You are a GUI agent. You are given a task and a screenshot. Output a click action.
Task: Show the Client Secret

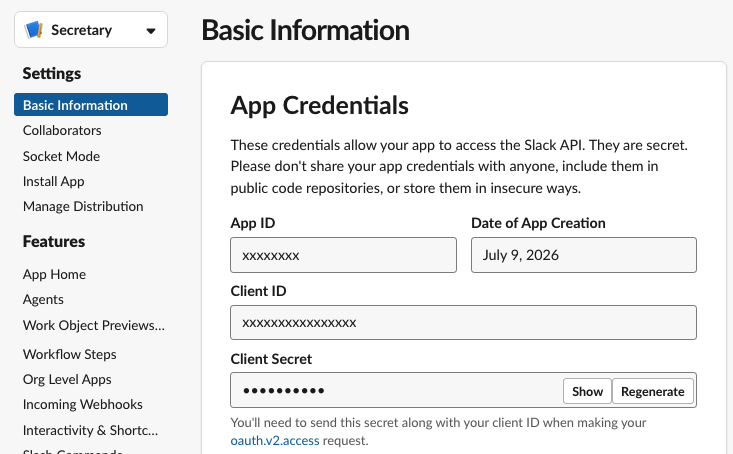coord(587,391)
